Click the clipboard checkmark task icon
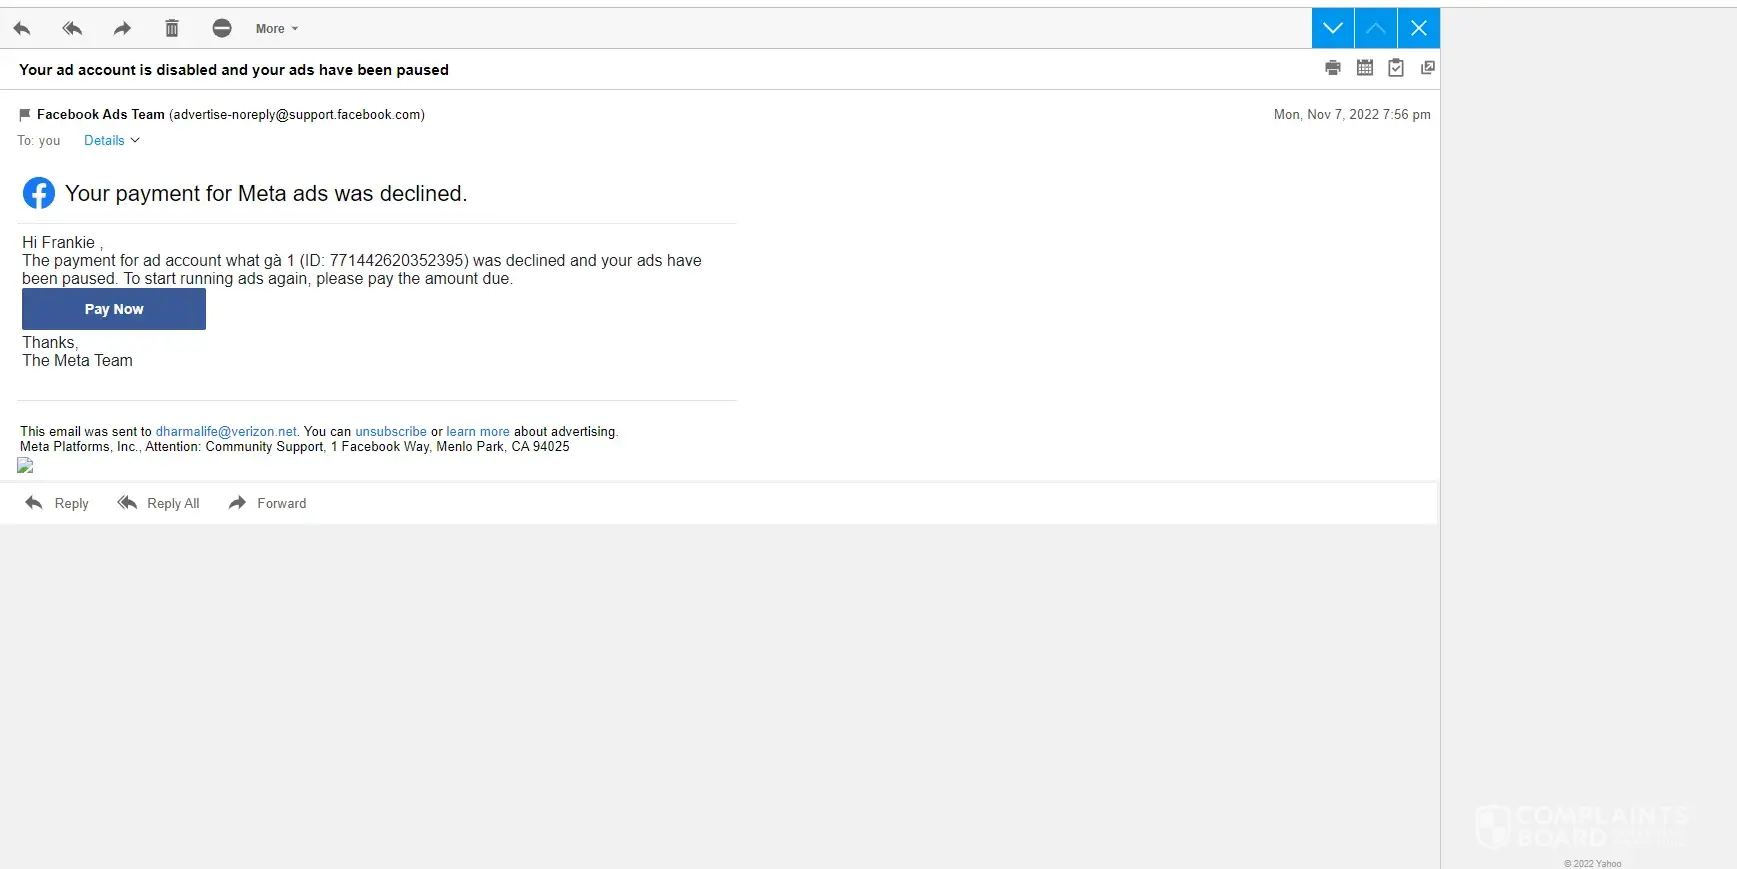1737x869 pixels. tap(1396, 68)
